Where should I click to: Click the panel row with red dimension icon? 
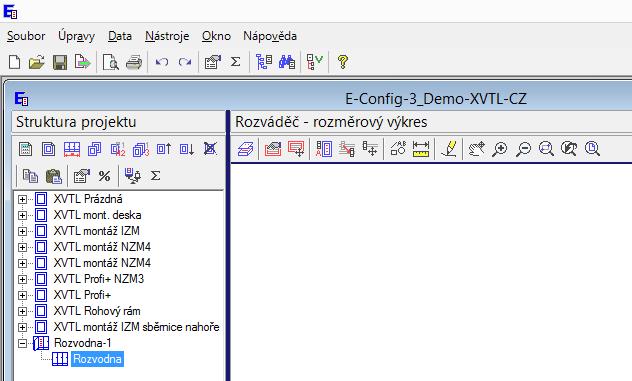[x=72, y=149]
